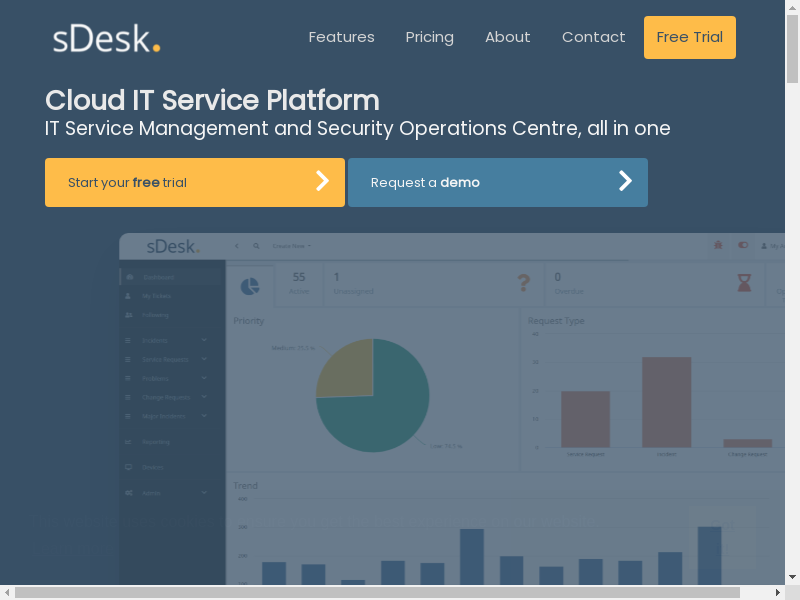Screen dimensions: 800x600
Task: Flip the red toggle switch in dashboard header
Action: click(743, 245)
